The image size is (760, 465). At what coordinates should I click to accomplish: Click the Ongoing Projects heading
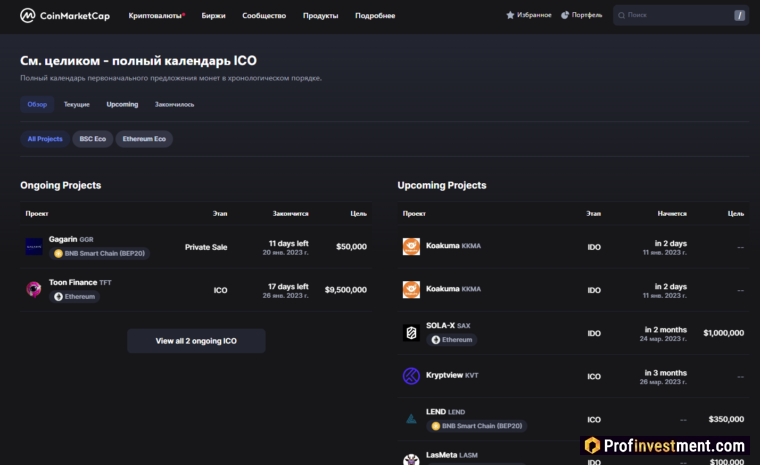(x=61, y=185)
